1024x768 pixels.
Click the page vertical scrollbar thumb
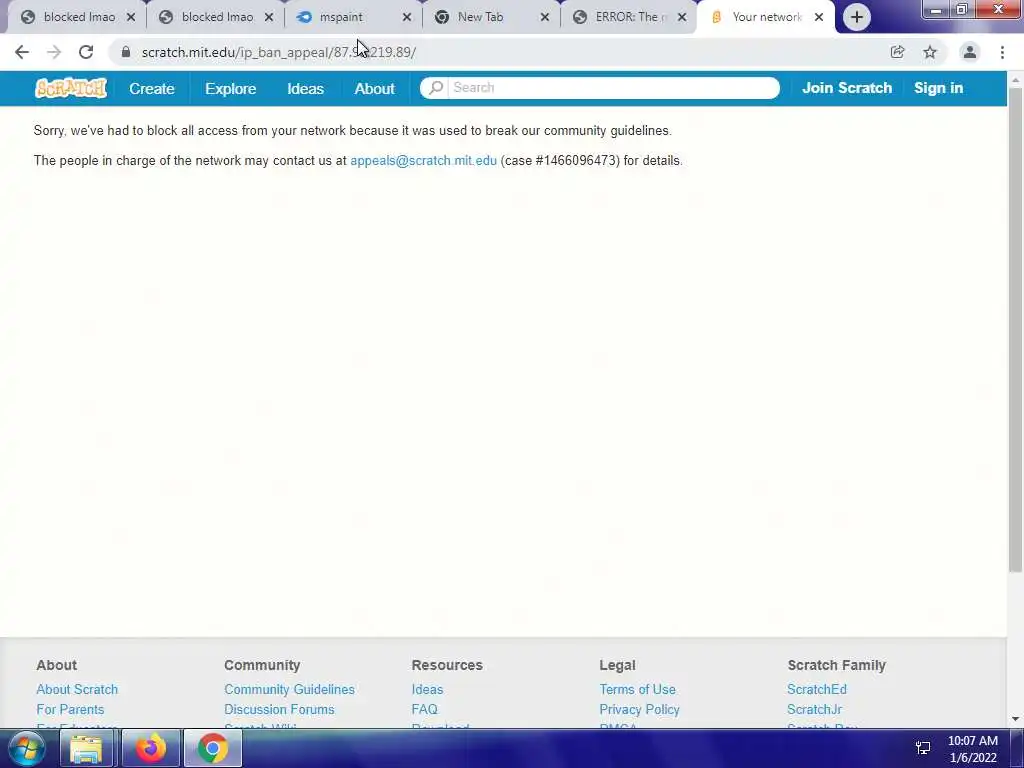(1015, 330)
